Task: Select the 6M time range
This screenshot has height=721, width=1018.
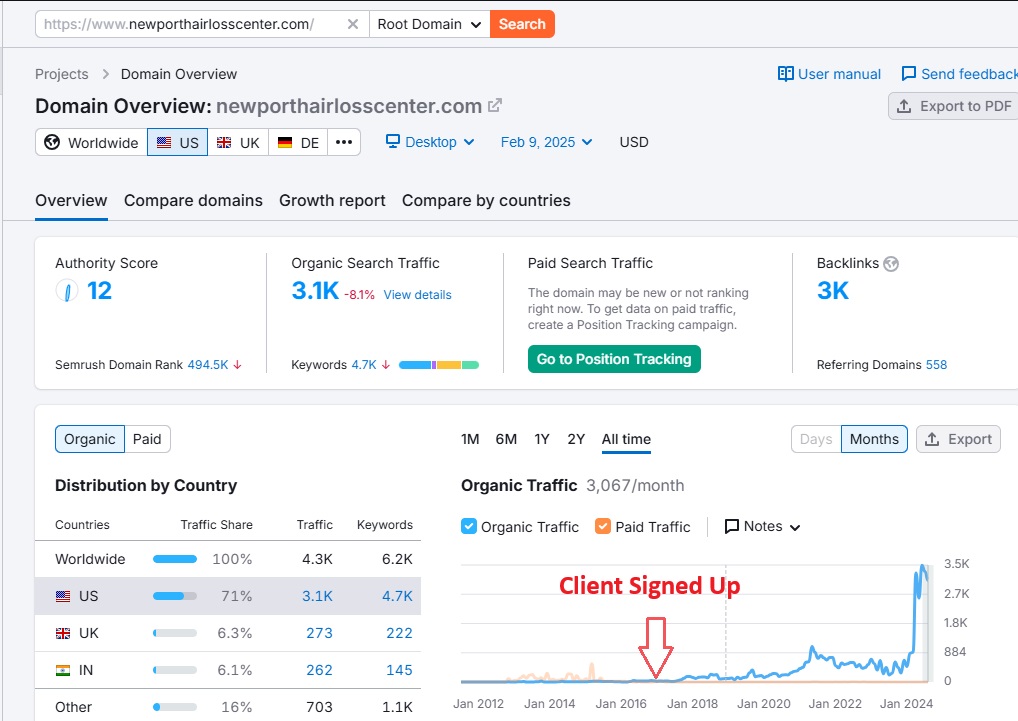Action: point(506,439)
